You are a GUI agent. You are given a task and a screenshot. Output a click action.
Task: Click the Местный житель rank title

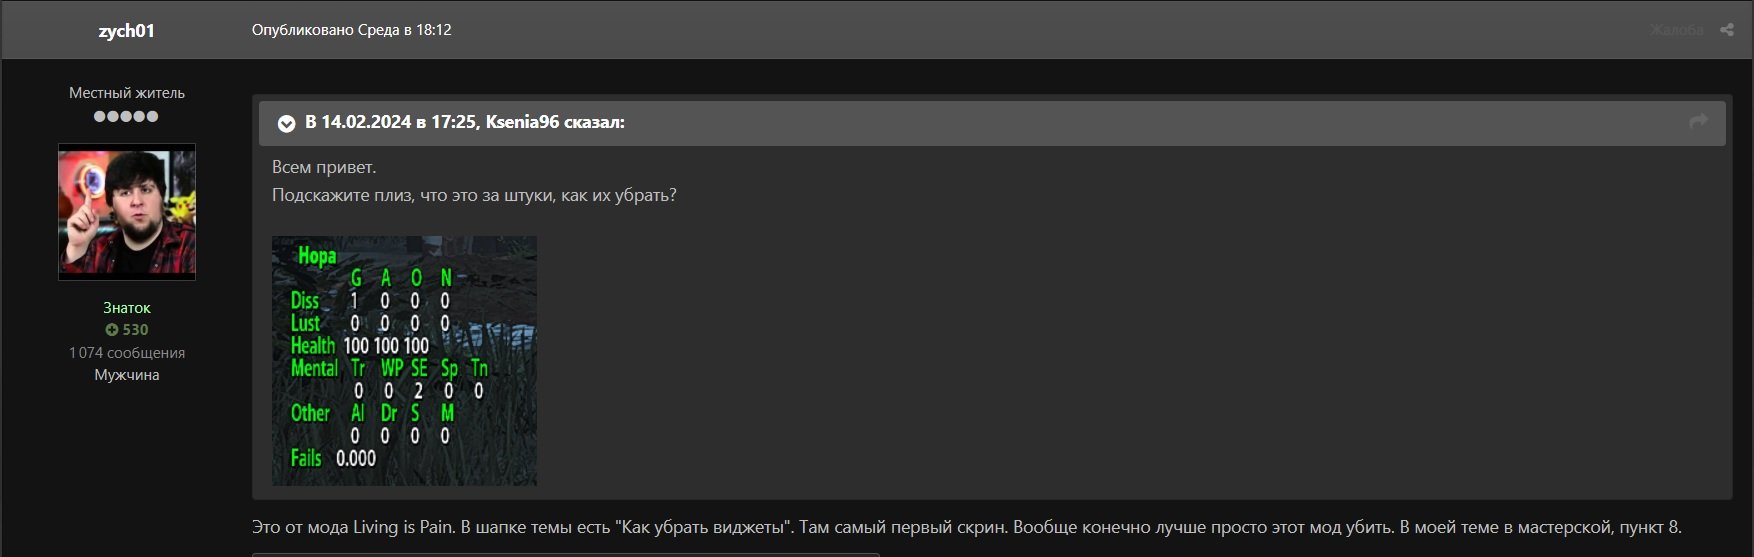tap(126, 93)
